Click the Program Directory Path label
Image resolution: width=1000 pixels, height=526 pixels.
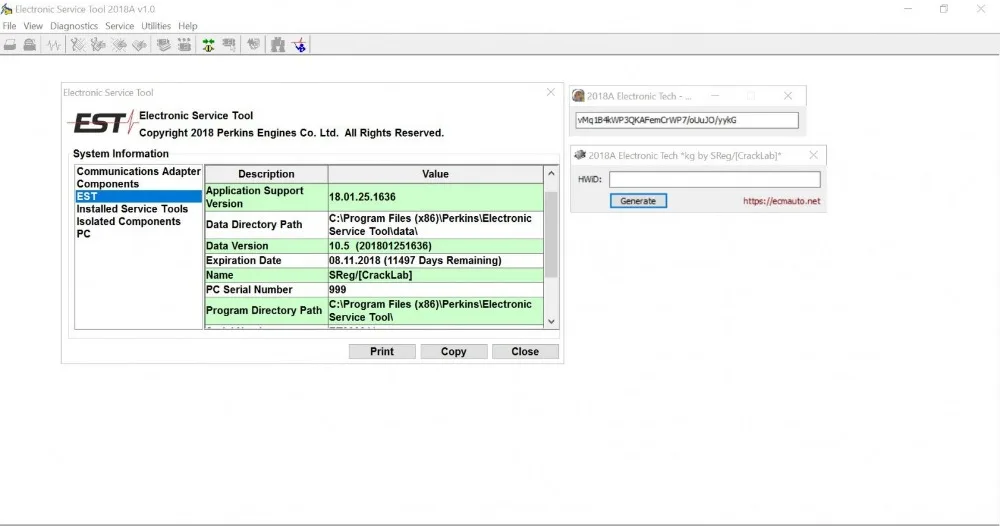pyautogui.click(x=263, y=310)
